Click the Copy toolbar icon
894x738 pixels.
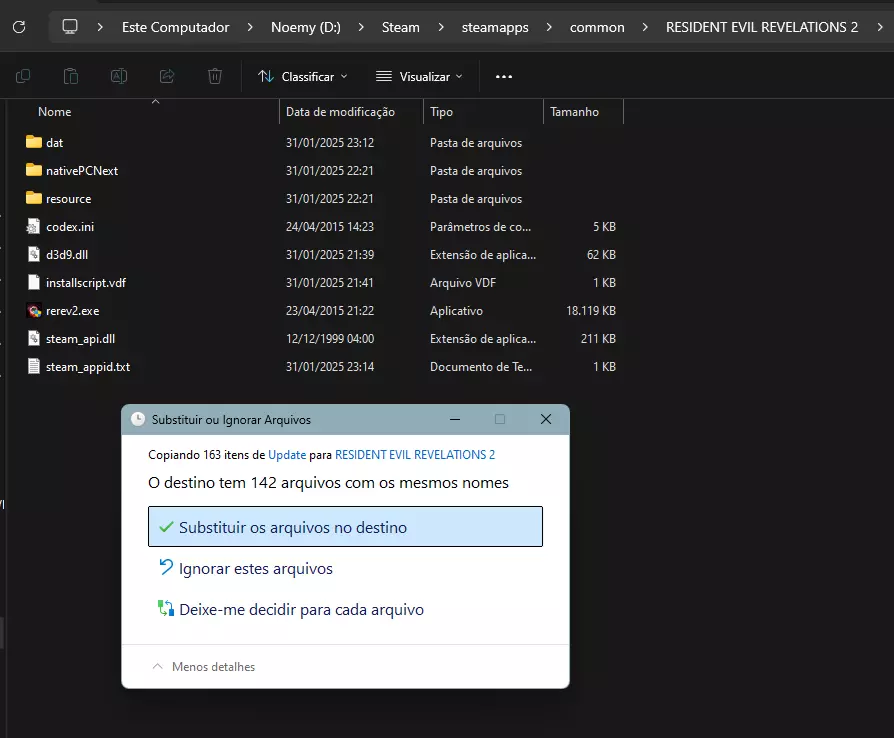point(23,76)
